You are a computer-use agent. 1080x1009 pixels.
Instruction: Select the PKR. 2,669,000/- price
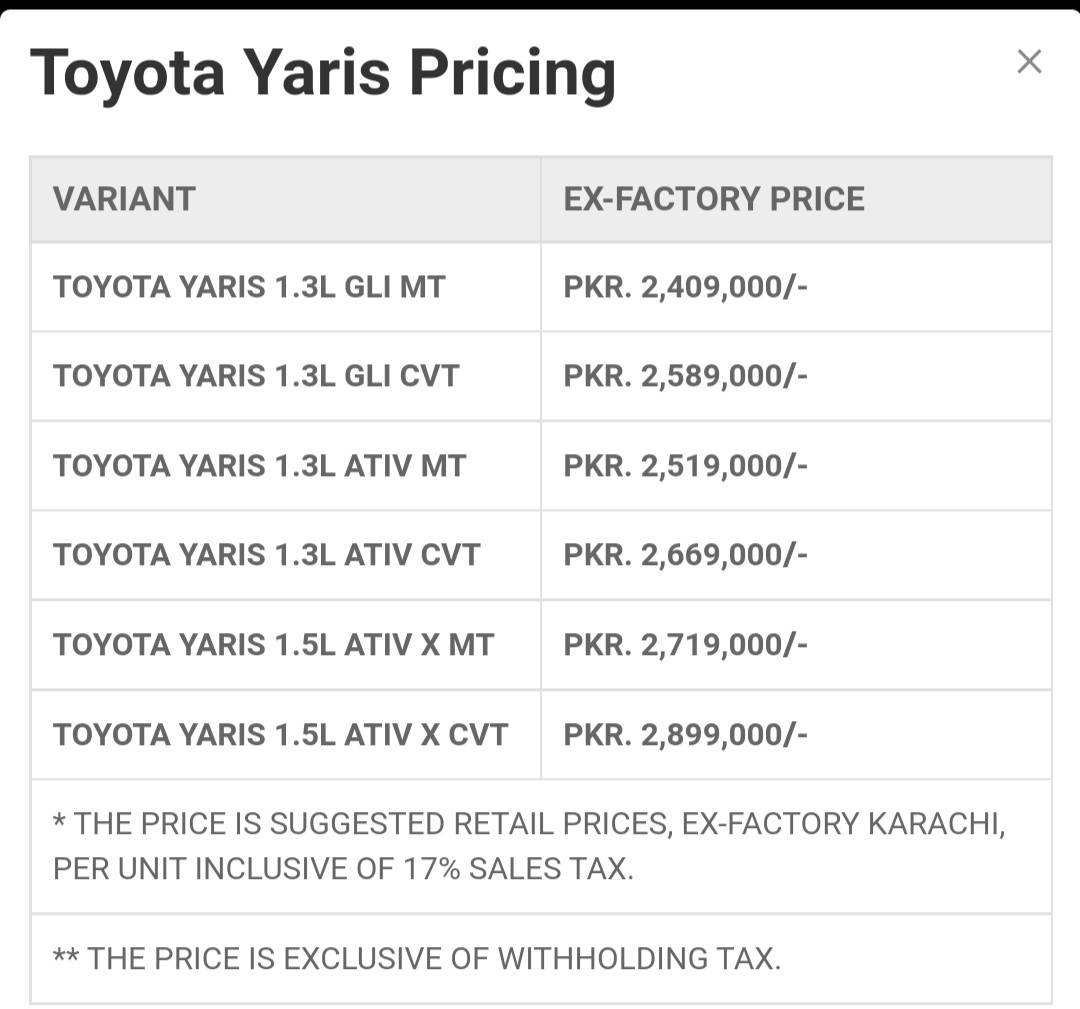pyautogui.click(x=685, y=556)
